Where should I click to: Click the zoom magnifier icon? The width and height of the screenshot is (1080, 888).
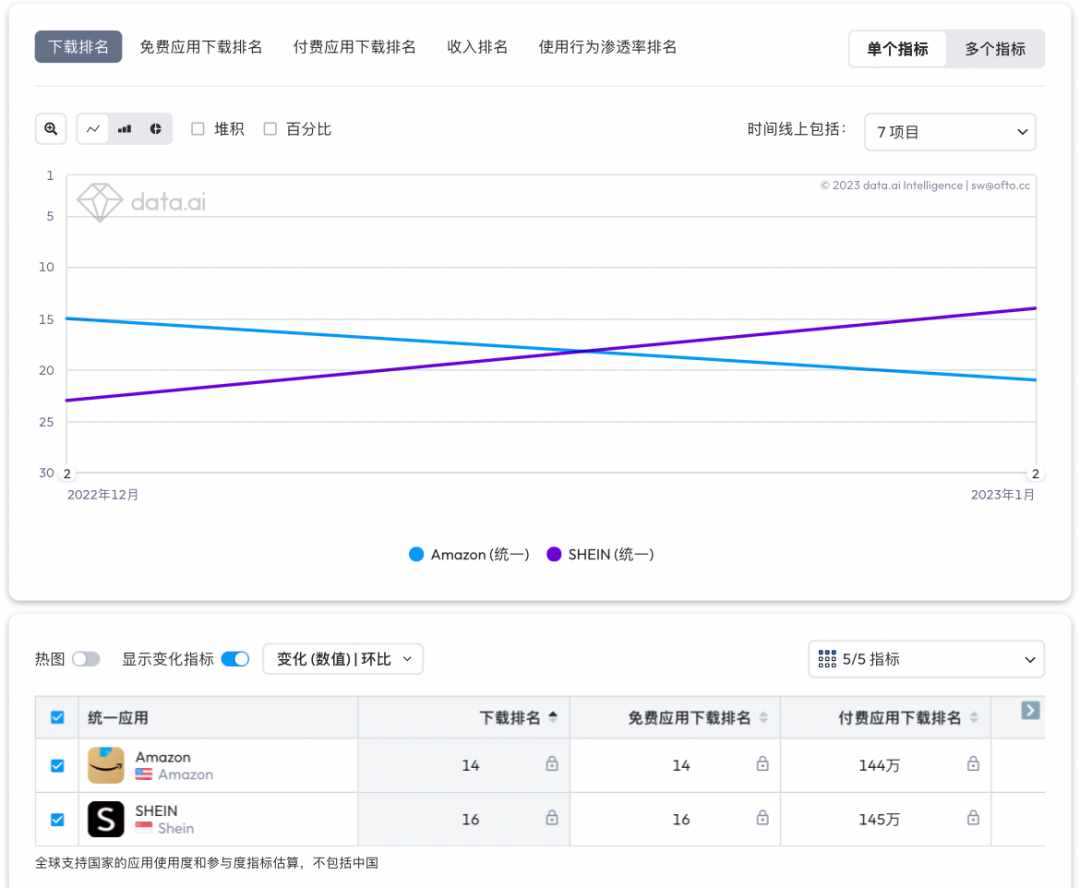51,129
